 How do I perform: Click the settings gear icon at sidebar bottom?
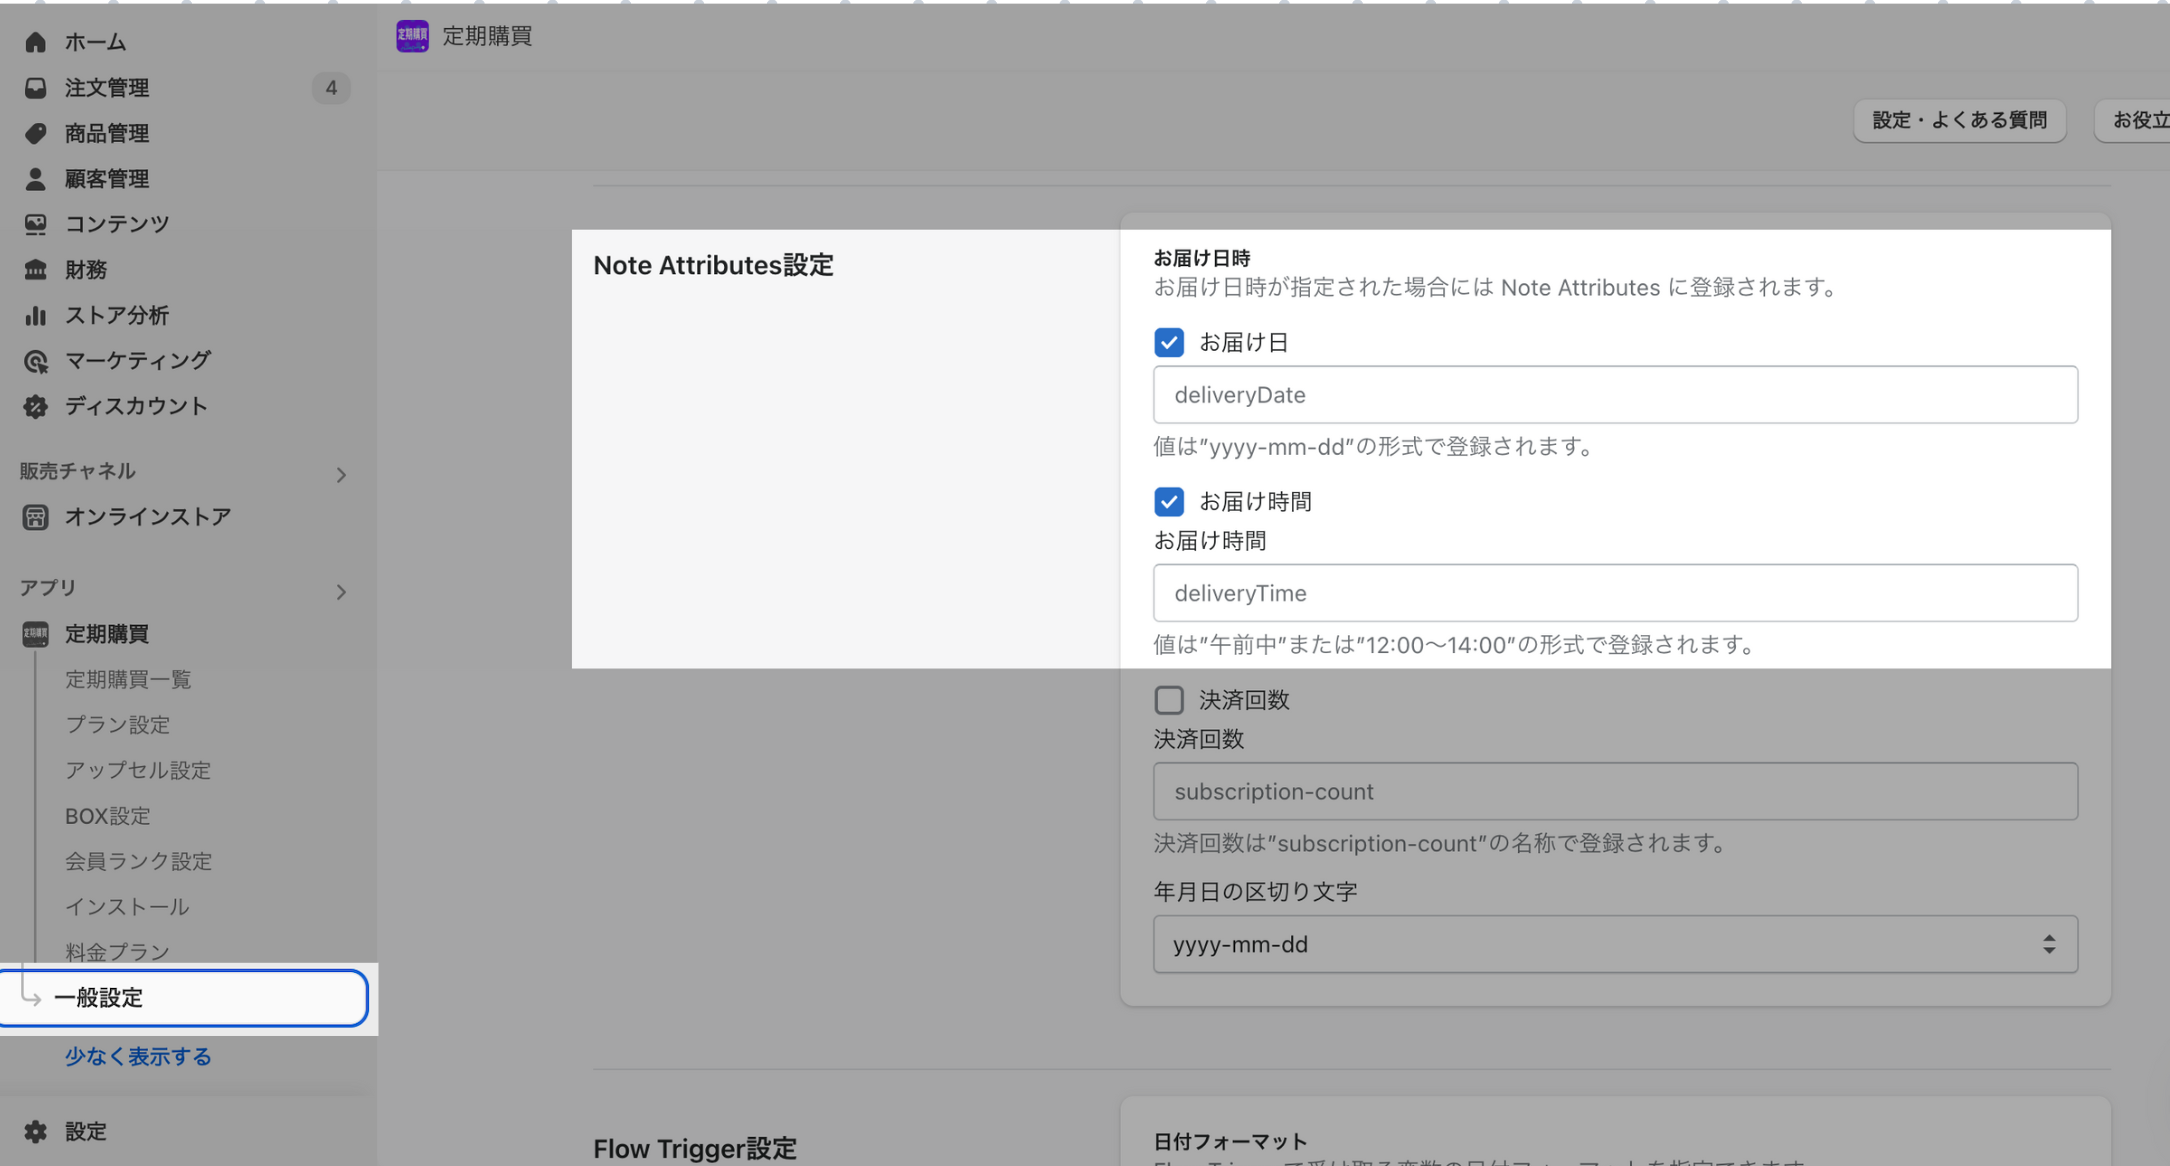[36, 1131]
